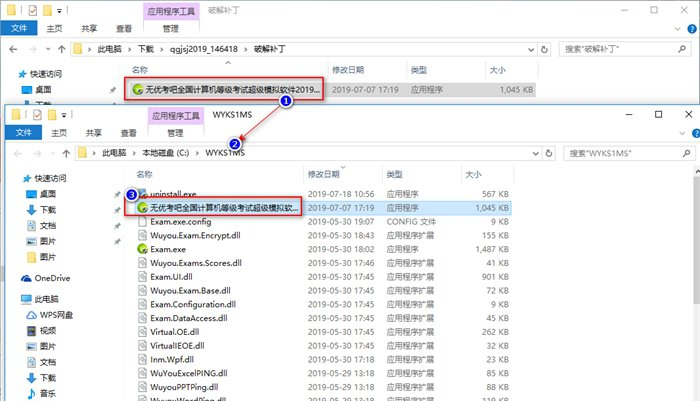Select the Exam.Configuration.dll file
700x417 pixels.
193,304
